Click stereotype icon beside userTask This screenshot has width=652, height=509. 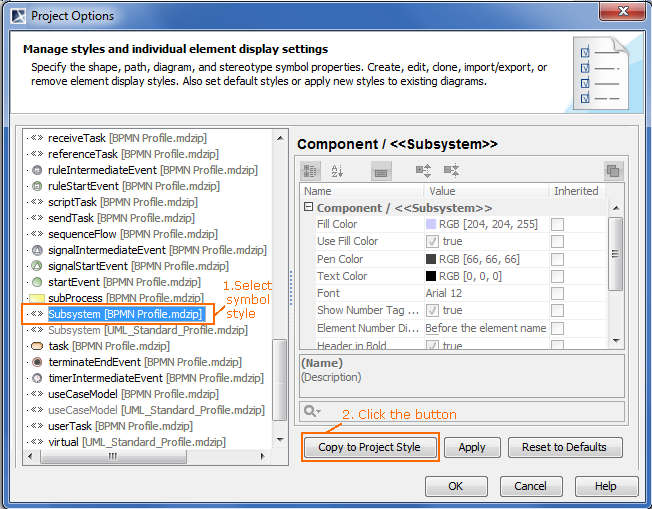point(37,426)
